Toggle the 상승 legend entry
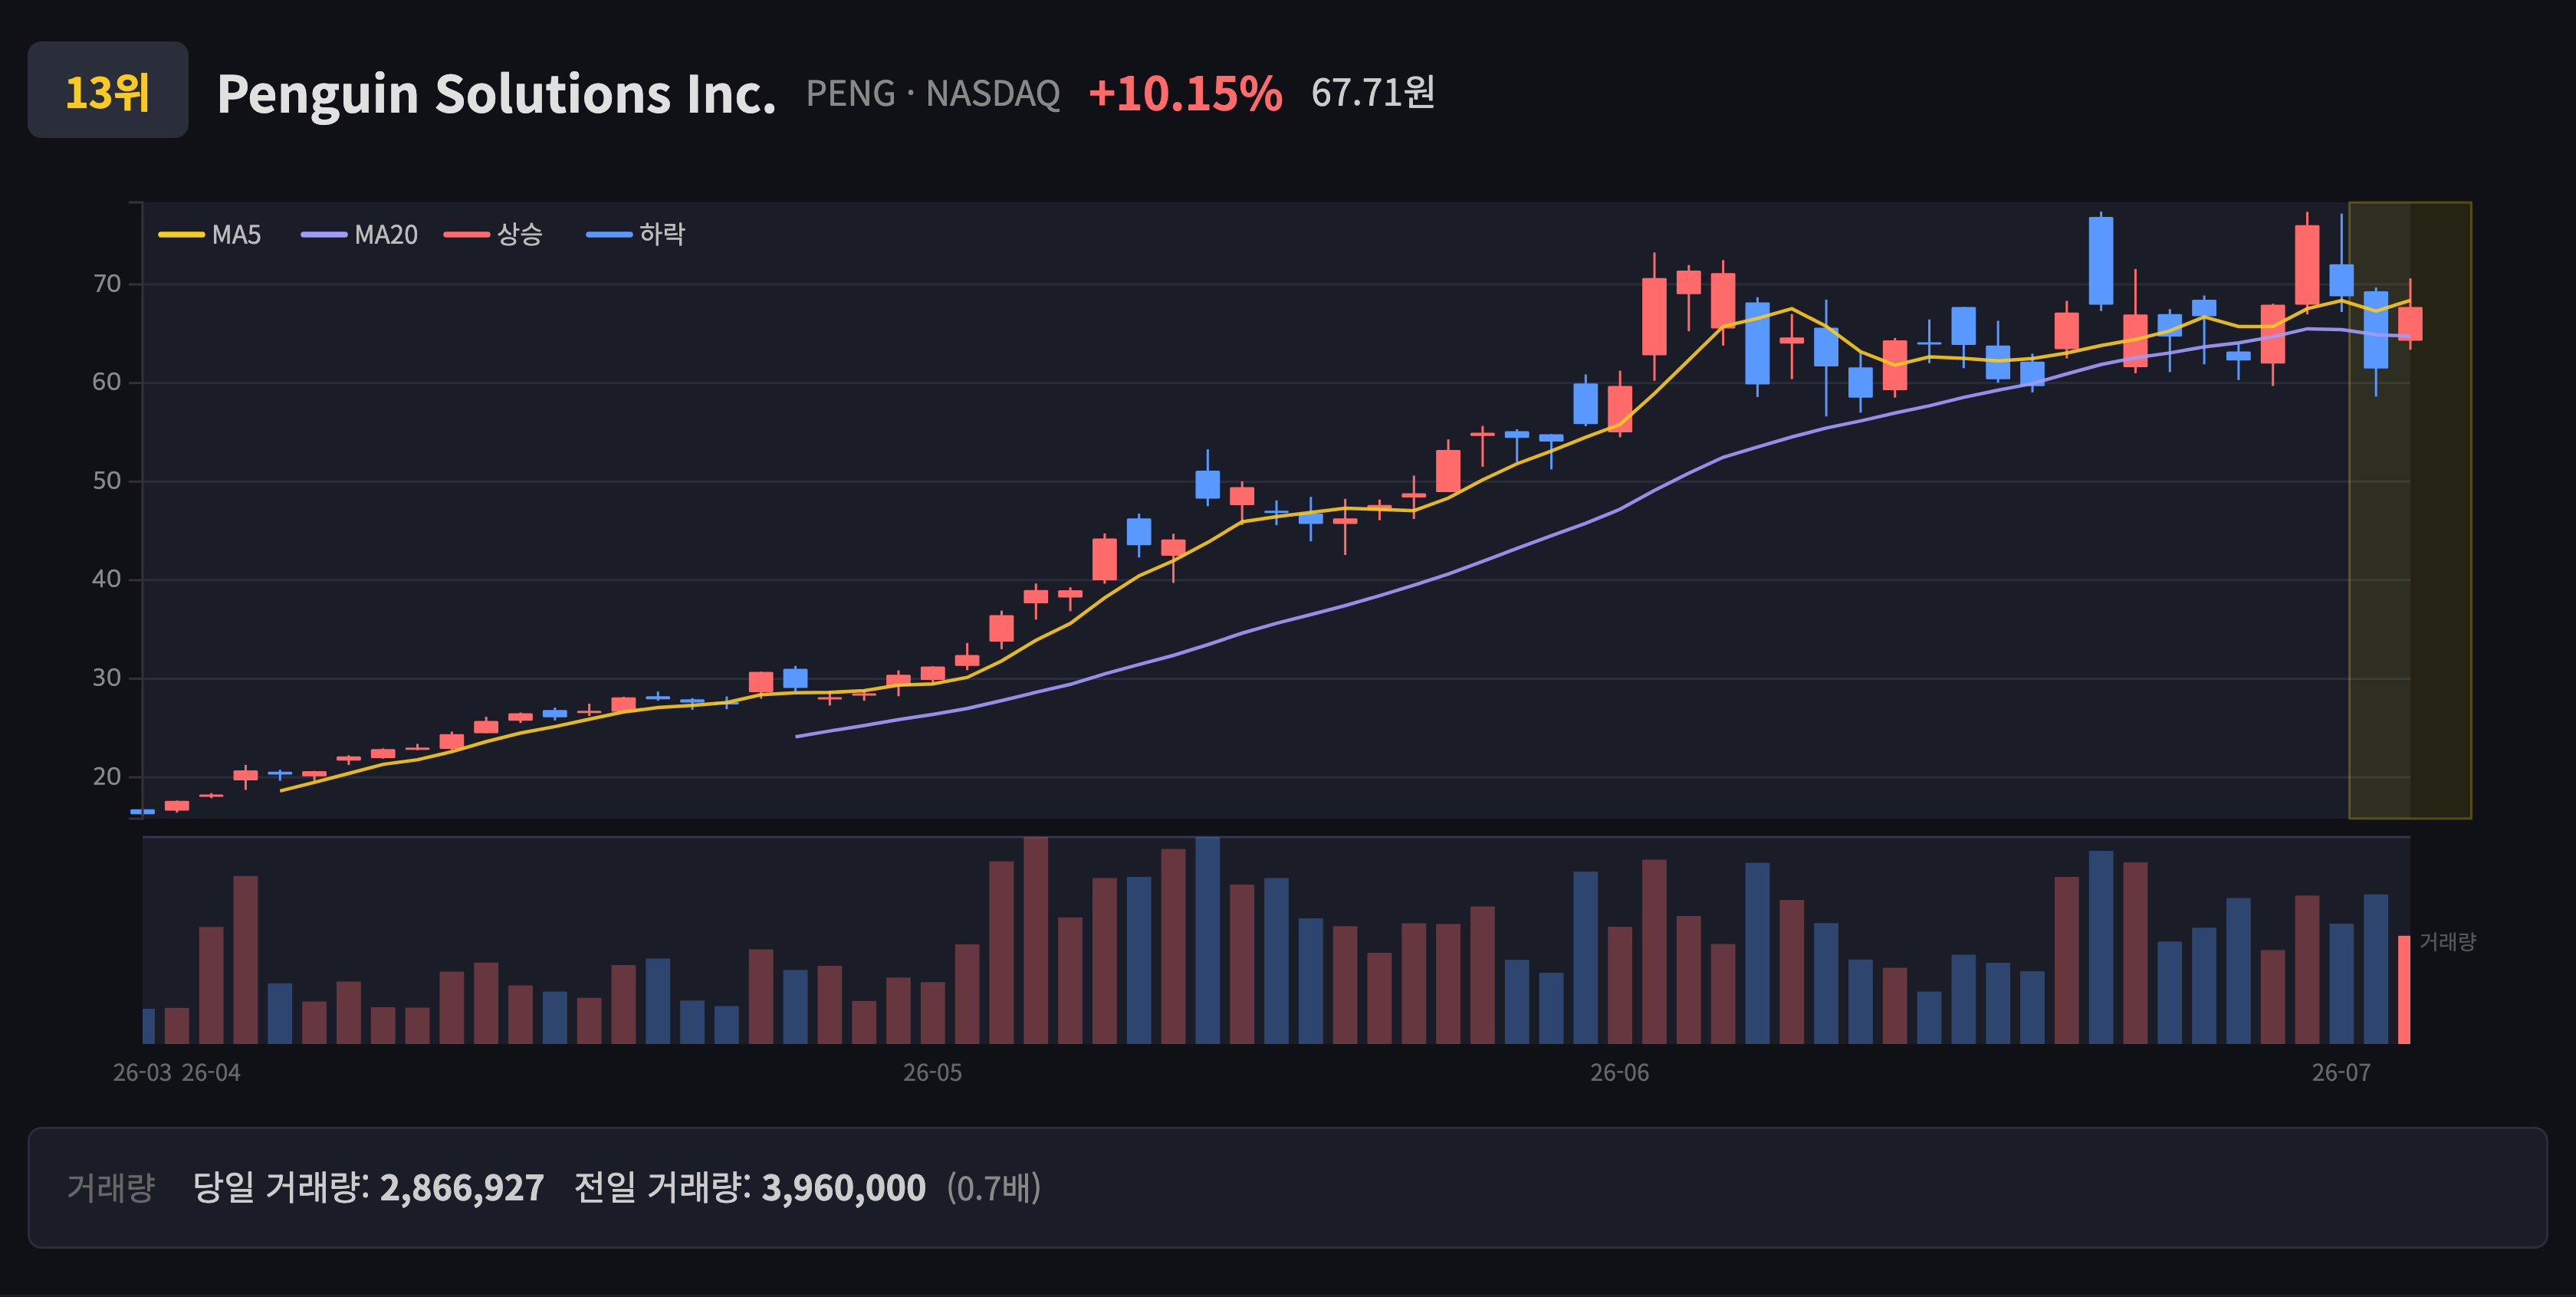This screenshot has height=1297, width=2576. [494, 235]
